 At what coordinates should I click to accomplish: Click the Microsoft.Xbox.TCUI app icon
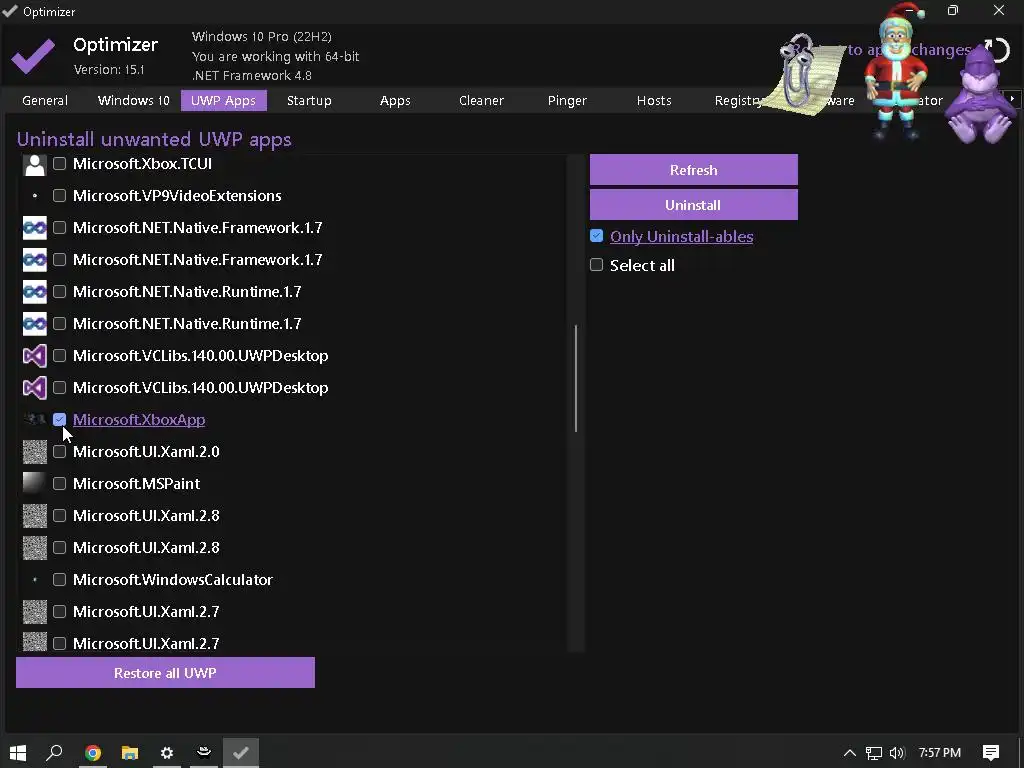pyautogui.click(x=35, y=165)
